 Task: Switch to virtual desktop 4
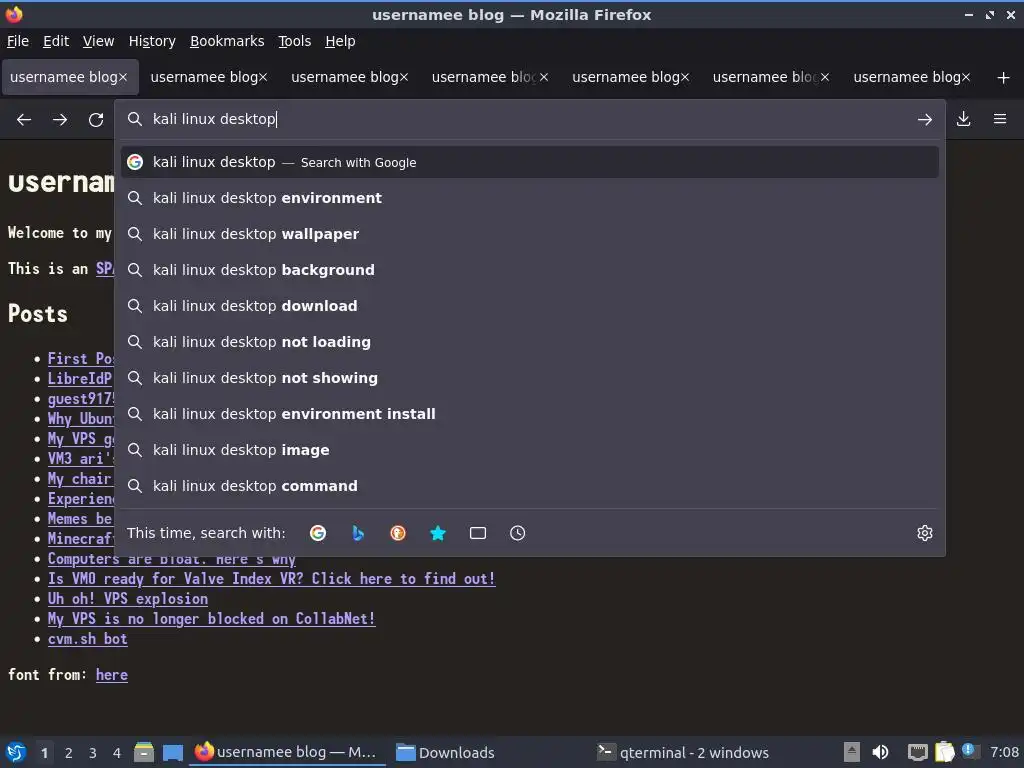pos(117,753)
